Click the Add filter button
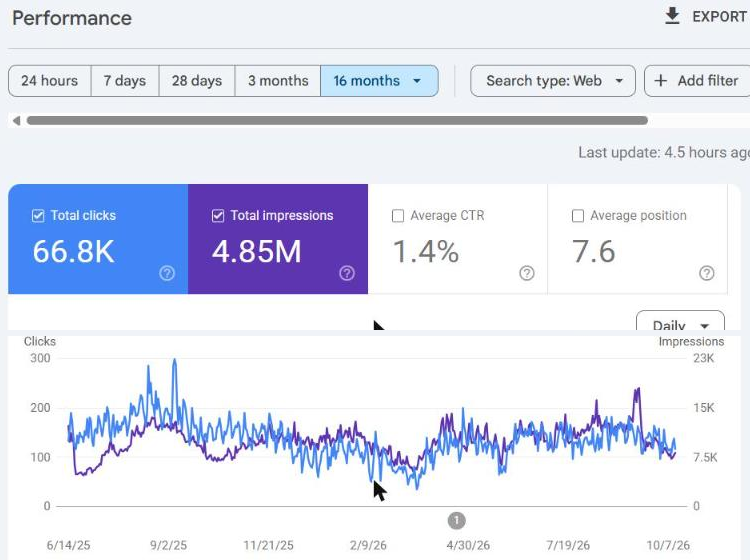The width and height of the screenshot is (750, 560). (x=697, y=81)
